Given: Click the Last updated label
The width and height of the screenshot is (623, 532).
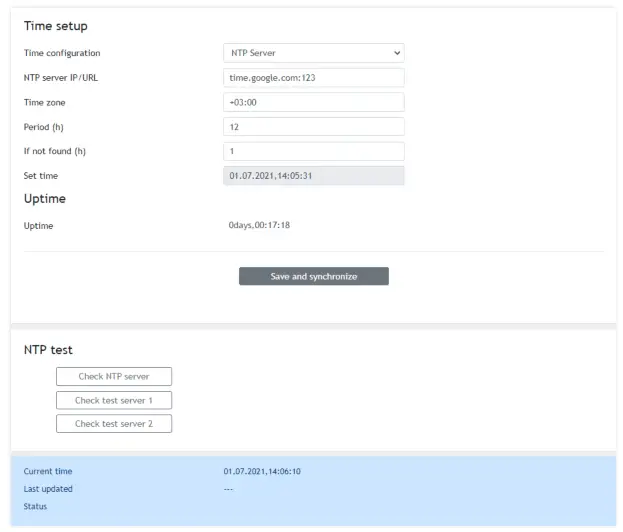Looking at the screenshot, I should (48, 489).
